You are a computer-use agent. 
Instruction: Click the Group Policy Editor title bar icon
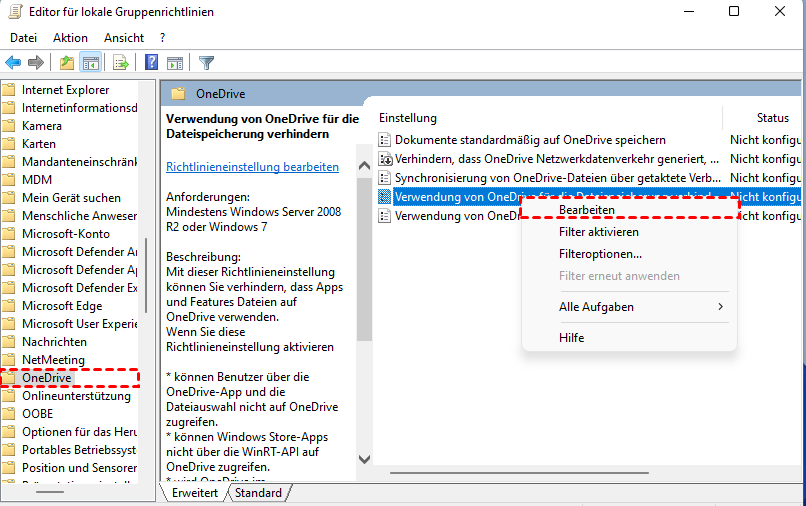click(15, 11)
